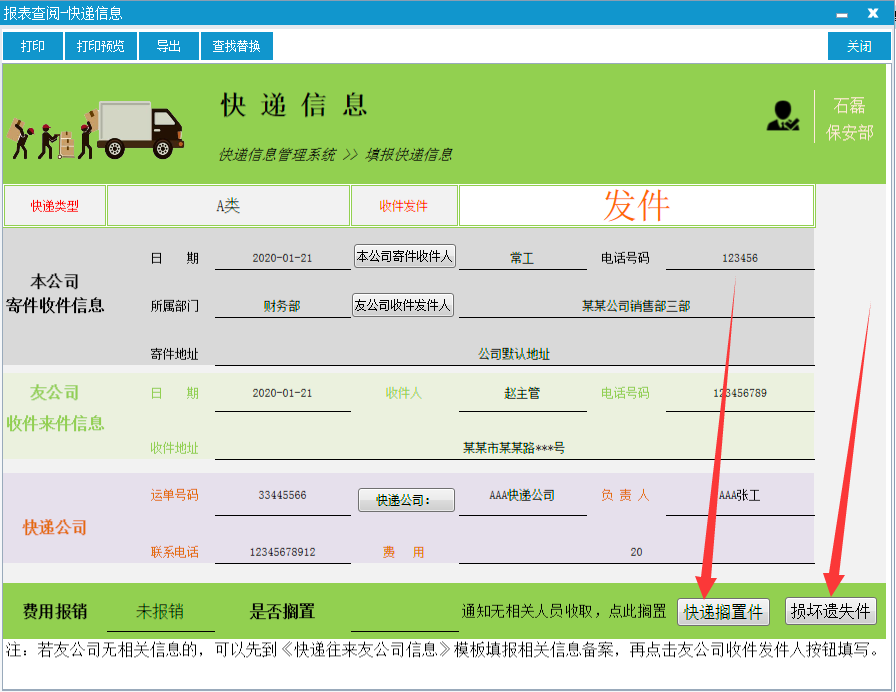
Task: Select AAA张工 responsible person field
Action: point(740,495)
